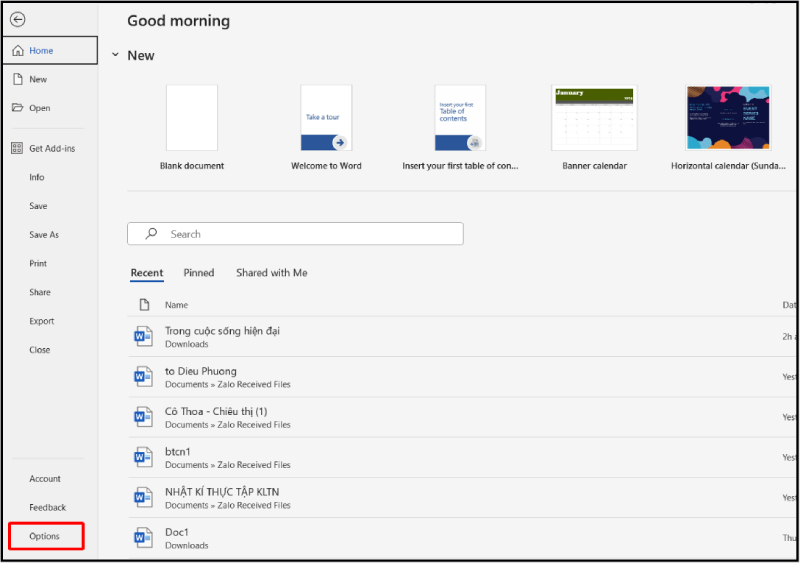The height and width of the screenshot is (563, 800).
Task: Click the Word icon beside btcn1
Action: [142, 457]
